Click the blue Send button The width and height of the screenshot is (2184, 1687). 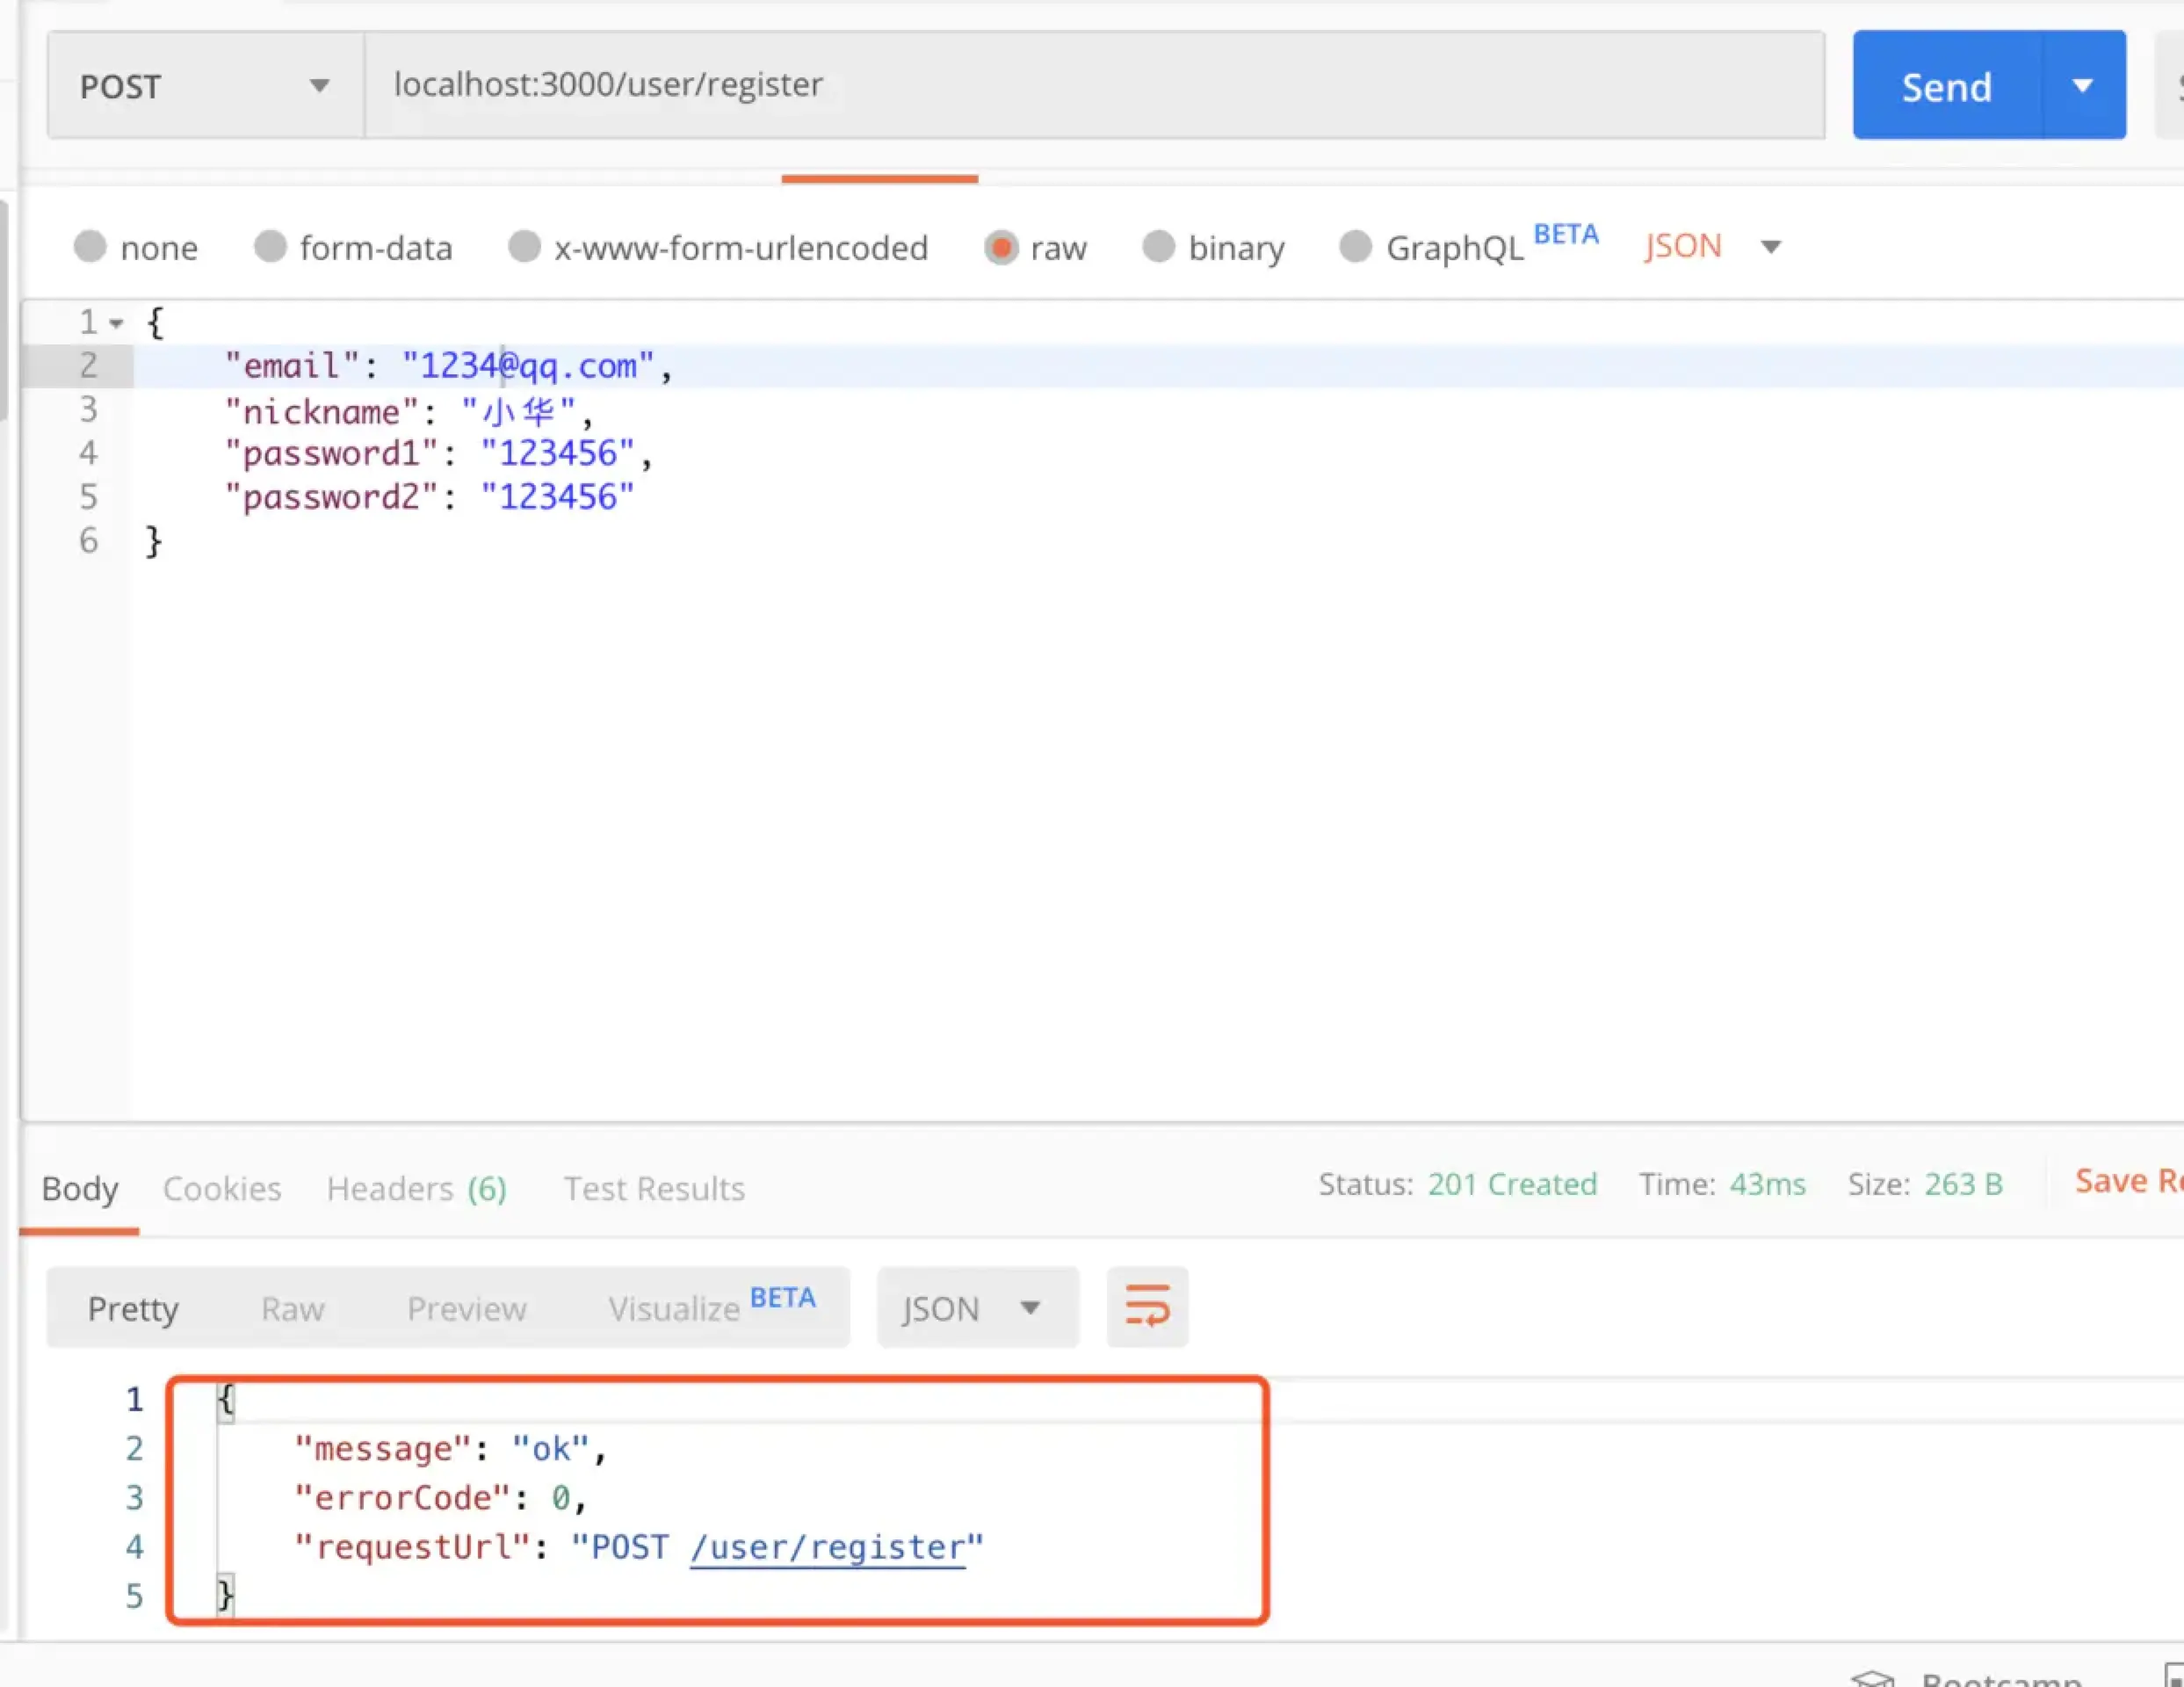click(1945, 86)
